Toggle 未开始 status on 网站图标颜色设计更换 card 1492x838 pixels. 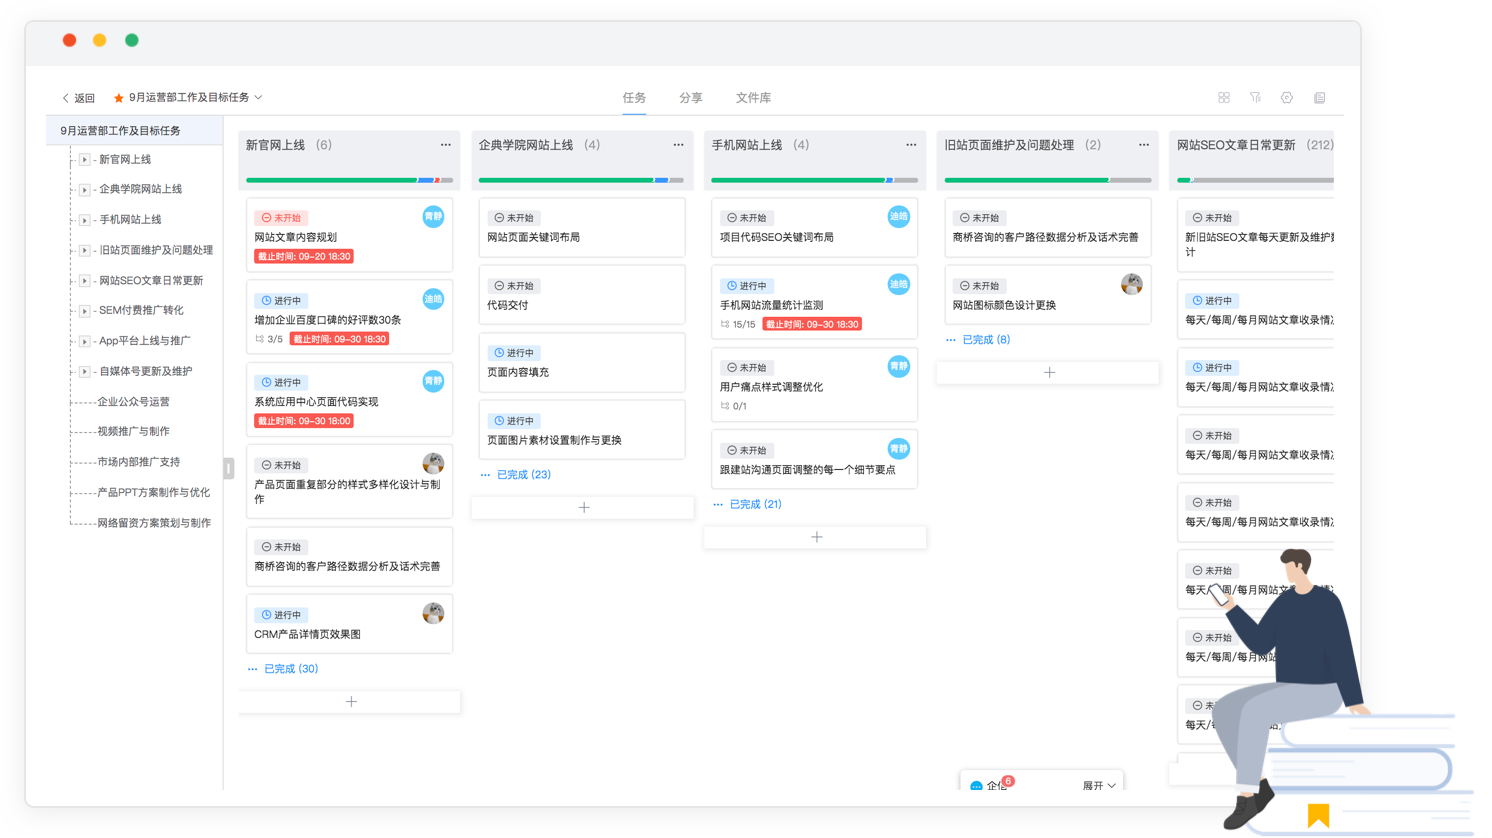point(980,286)
